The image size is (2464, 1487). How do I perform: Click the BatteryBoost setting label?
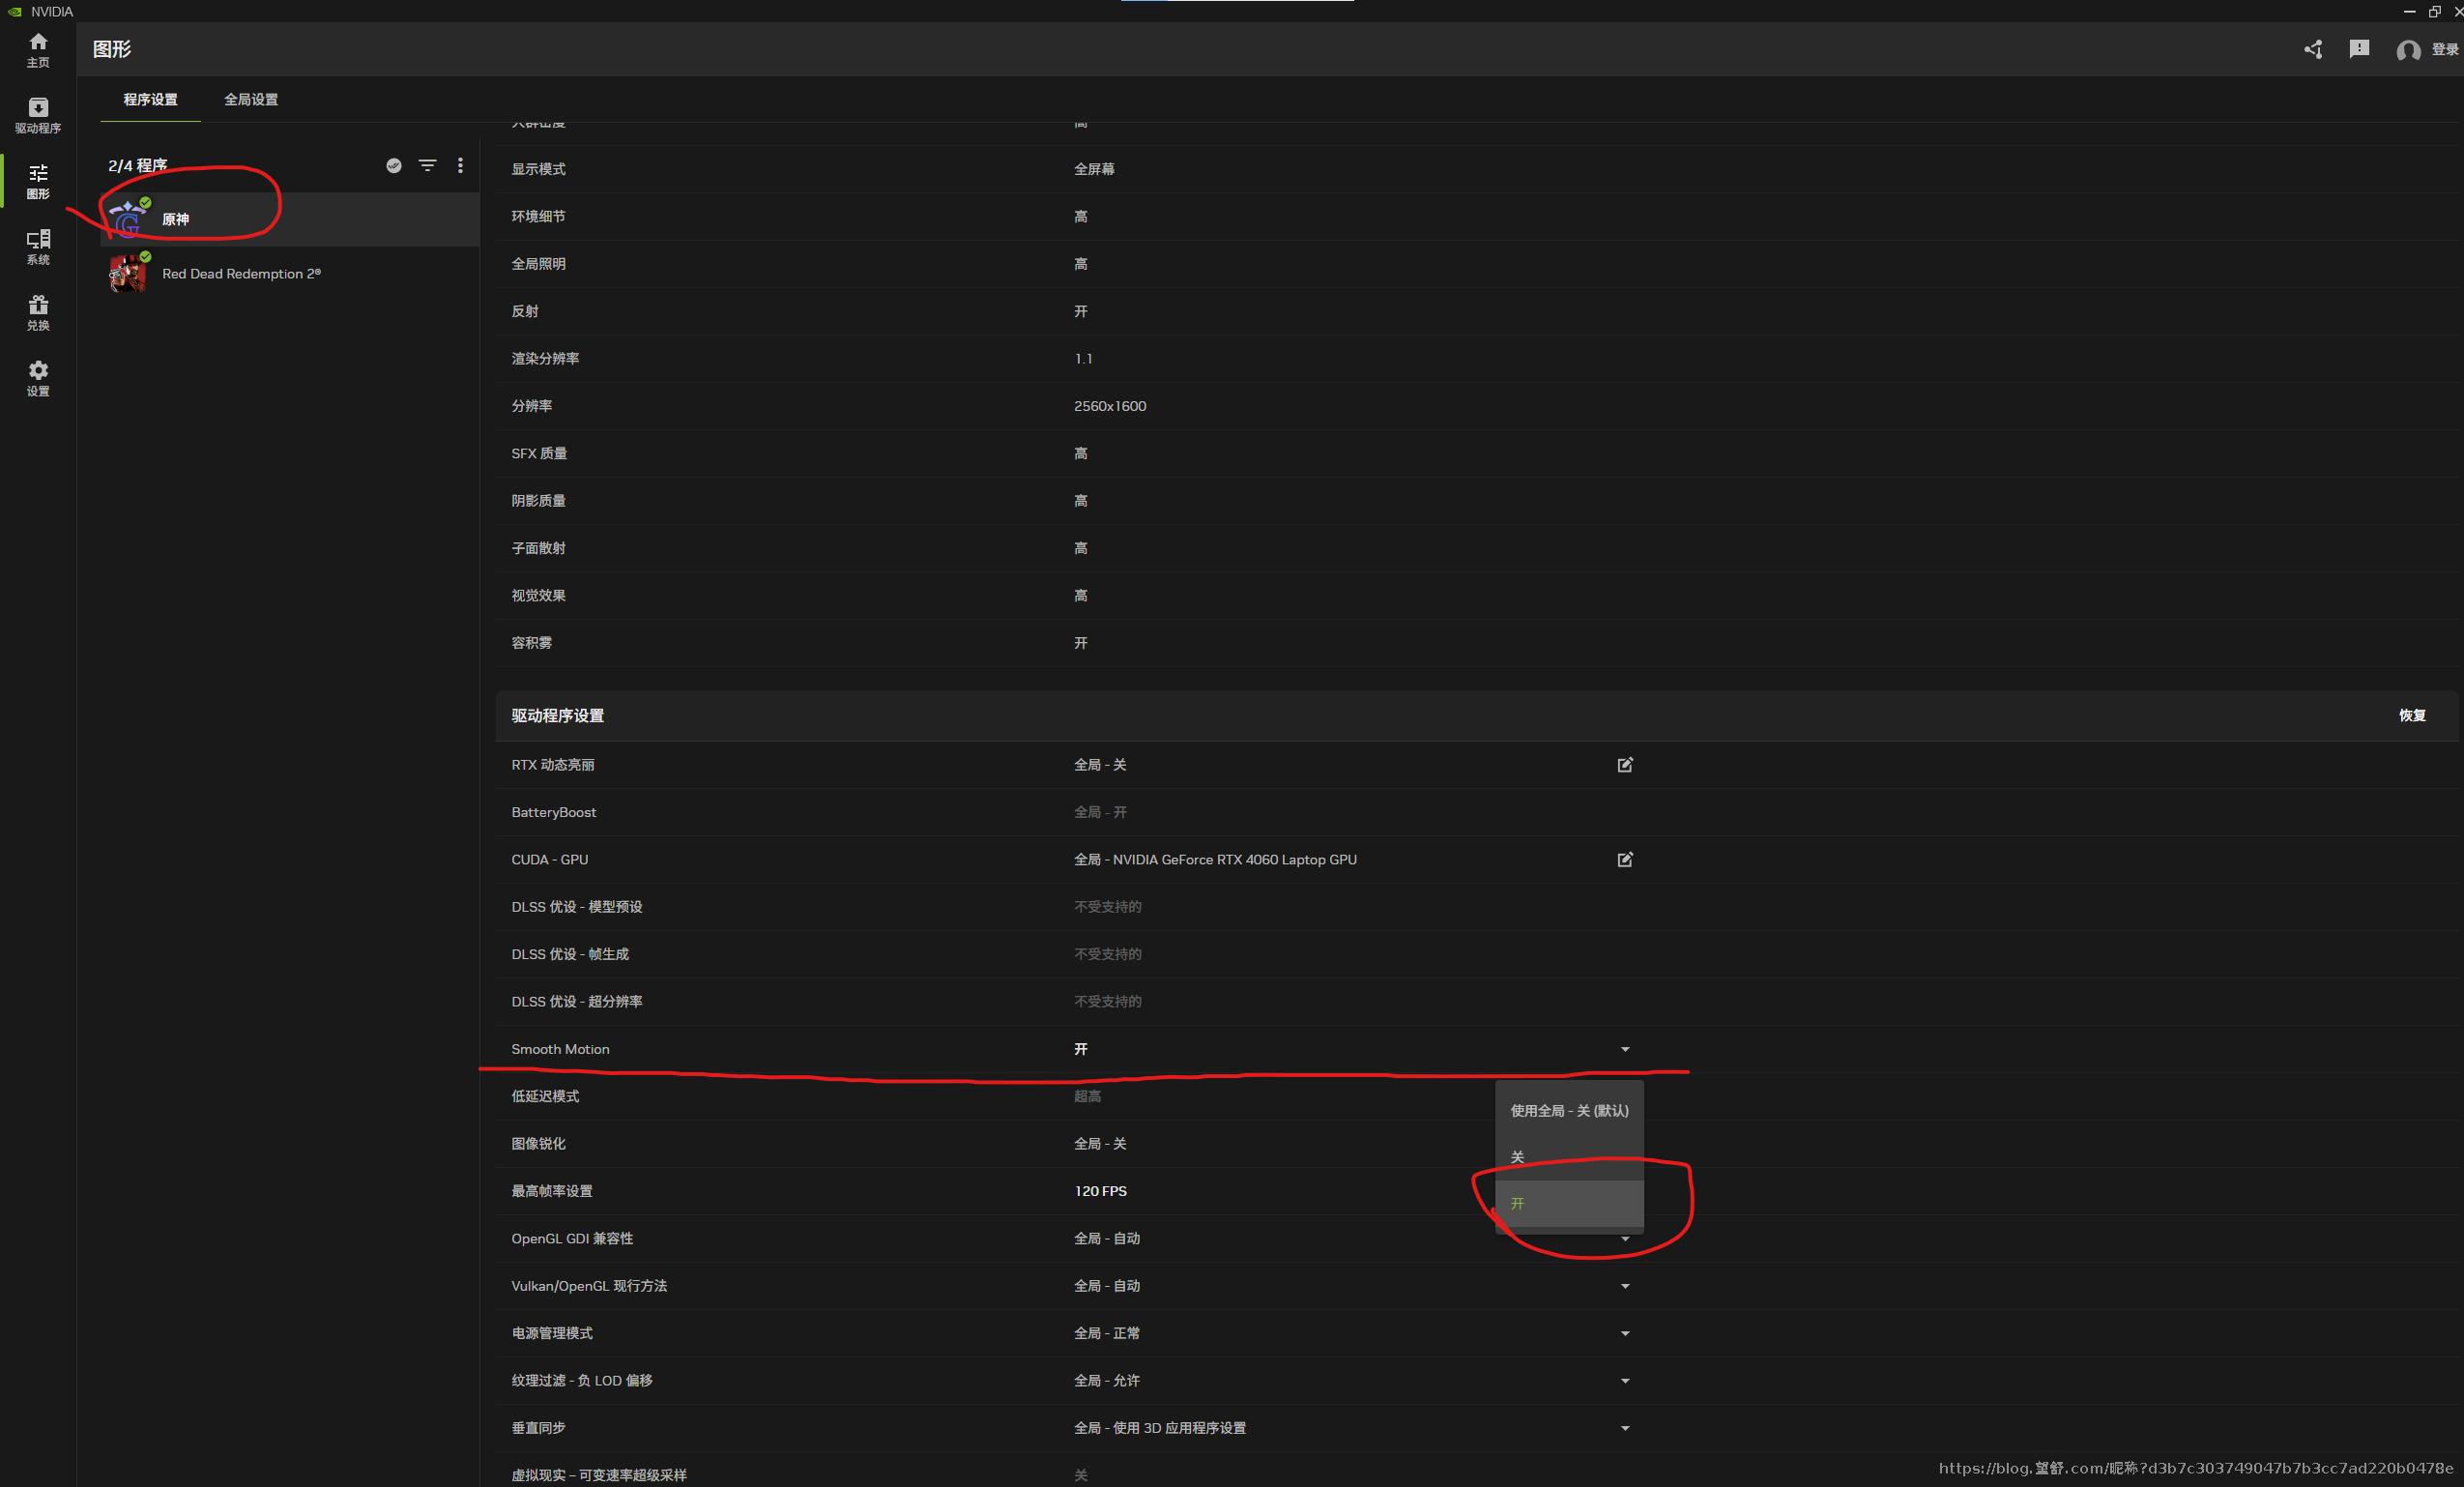click(x=553, y=812)
